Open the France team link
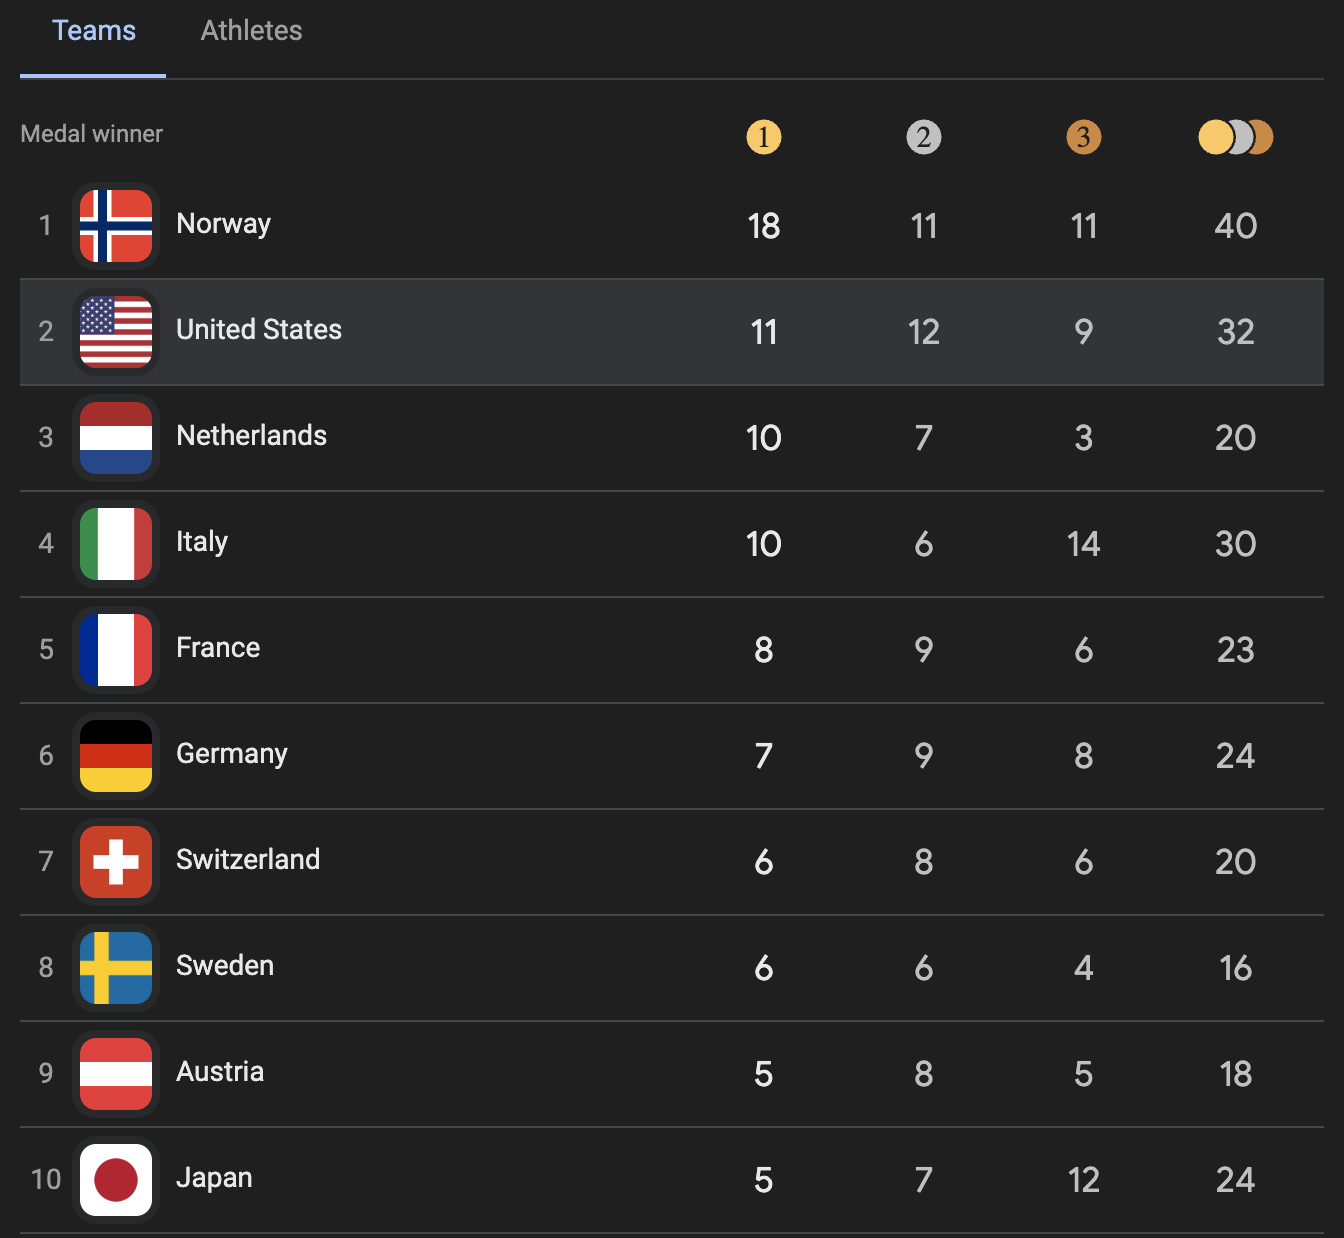 (x=218, y=648)
